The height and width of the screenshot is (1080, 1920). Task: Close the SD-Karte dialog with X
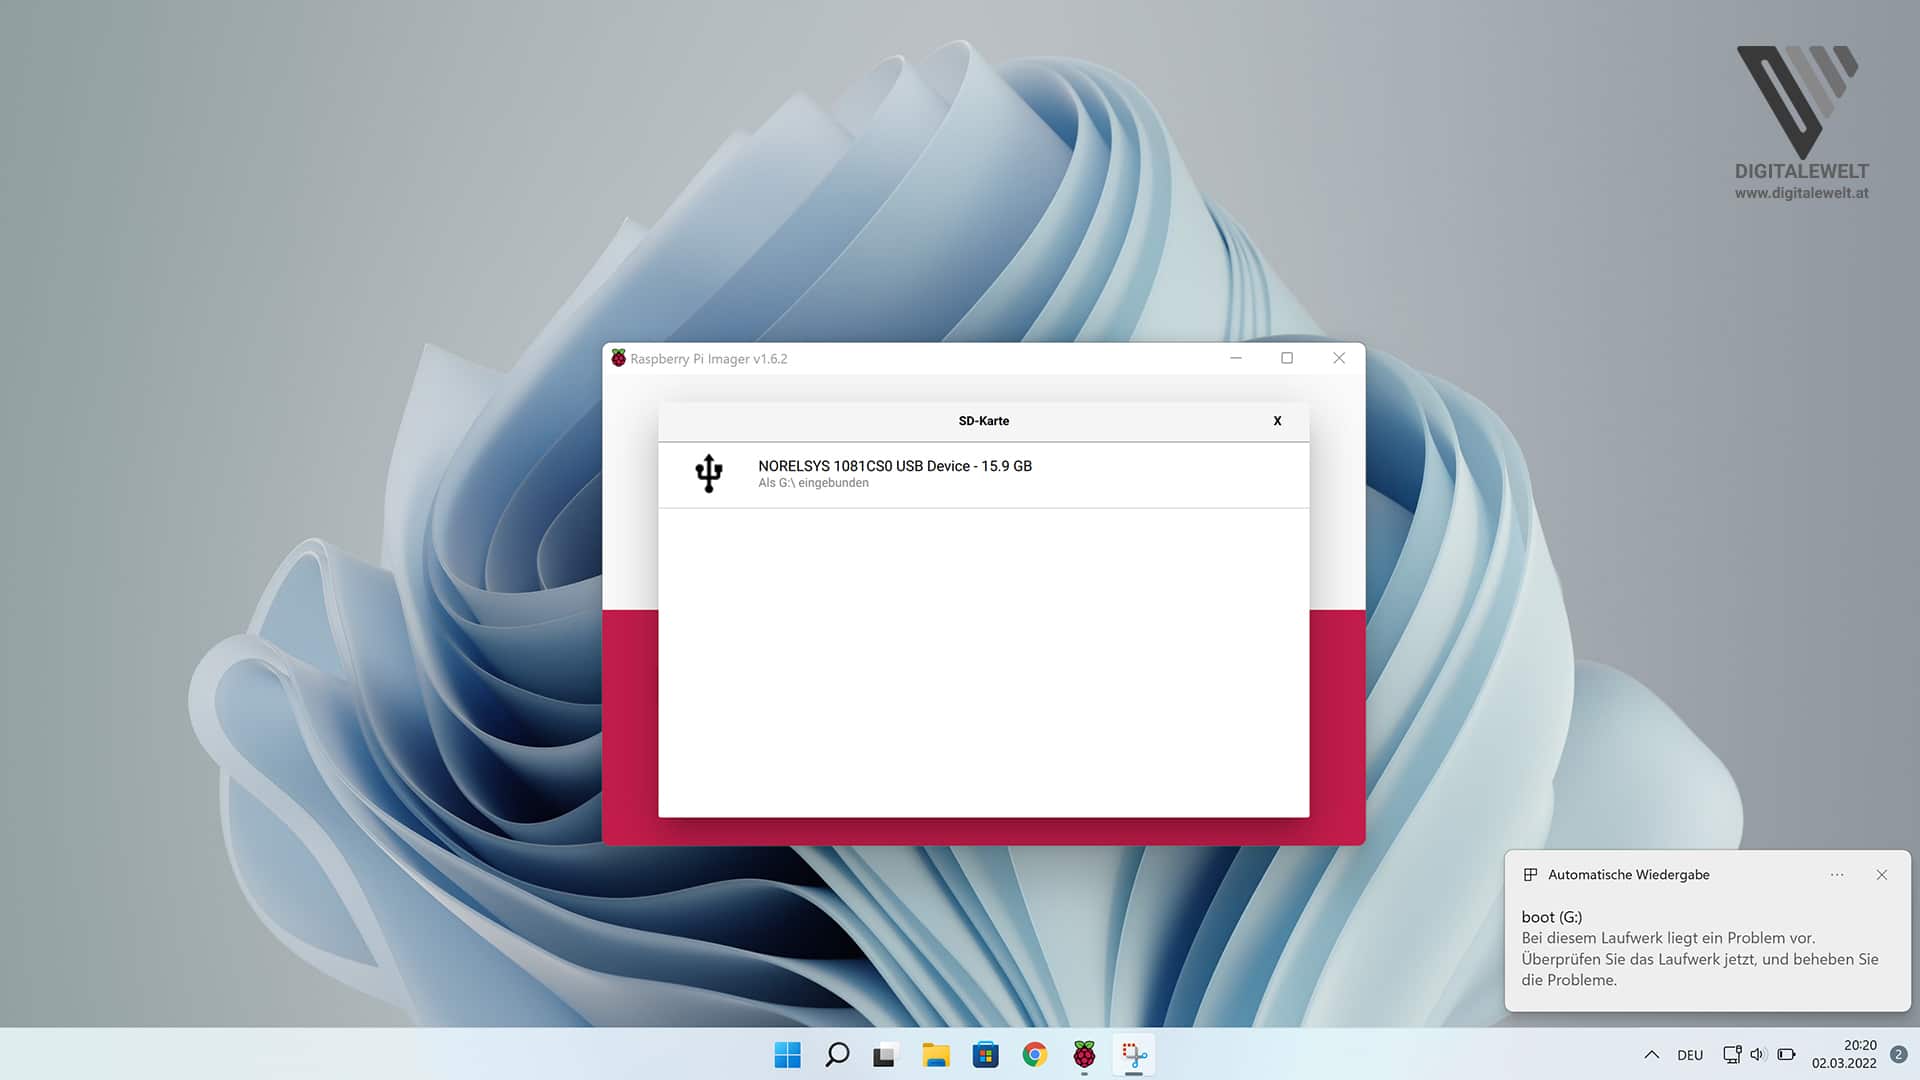1277,421
